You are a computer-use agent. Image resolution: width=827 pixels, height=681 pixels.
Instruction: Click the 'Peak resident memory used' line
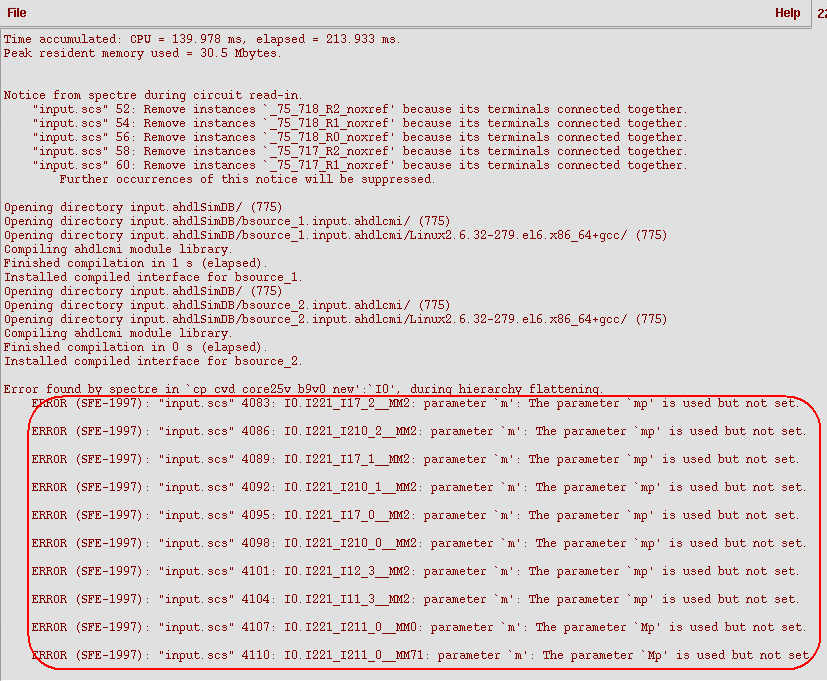click(143, 53)
